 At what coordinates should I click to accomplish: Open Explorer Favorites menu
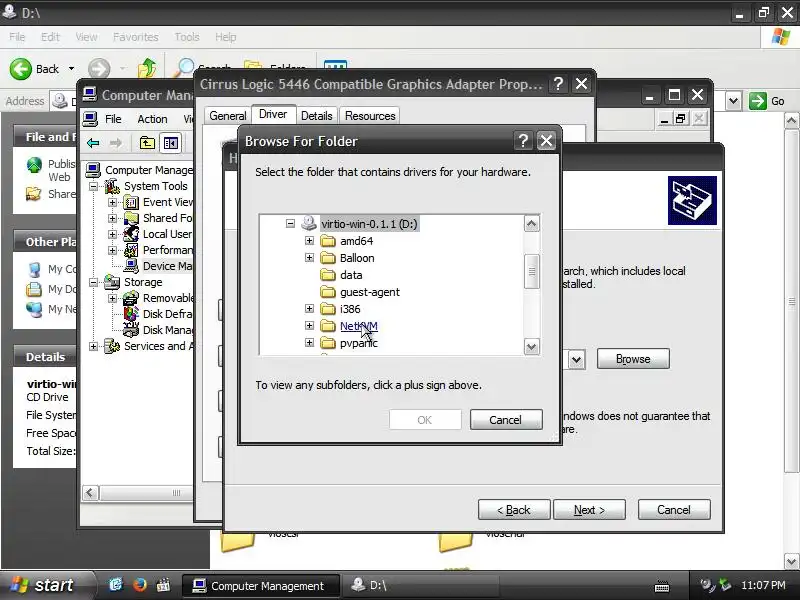pos(136,37)
